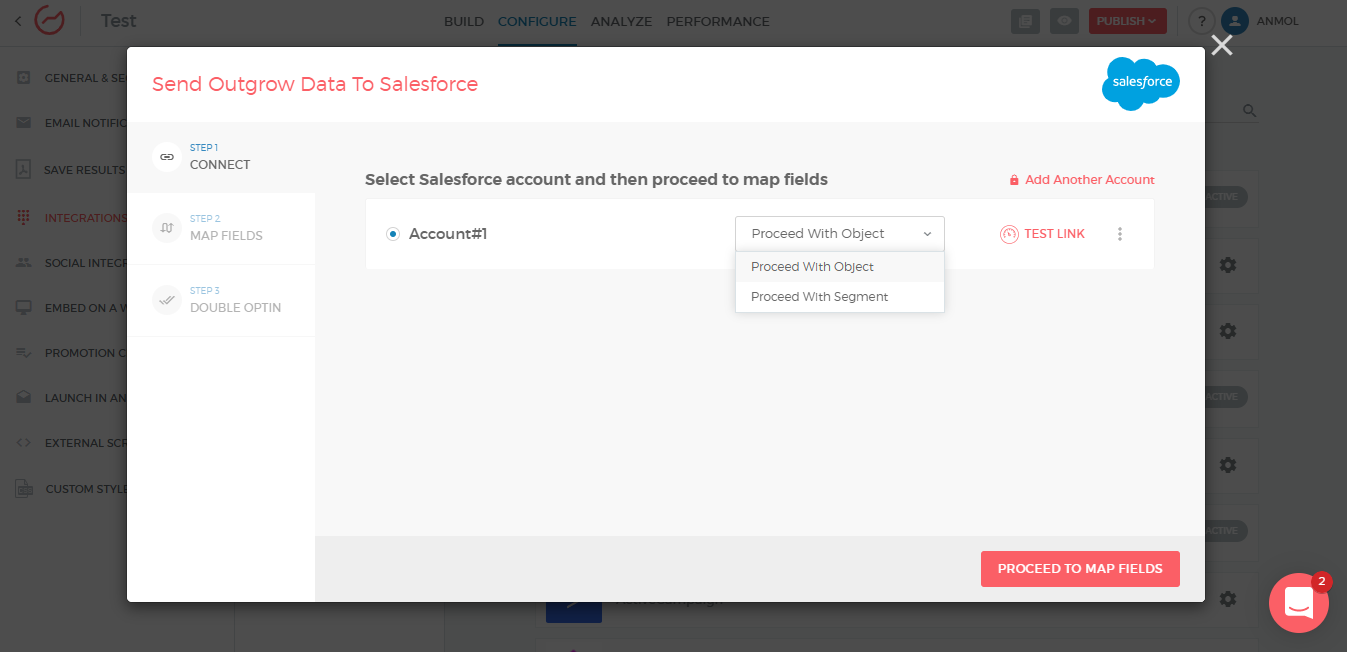Switch to the ANALYZE tab

point(621,21)
